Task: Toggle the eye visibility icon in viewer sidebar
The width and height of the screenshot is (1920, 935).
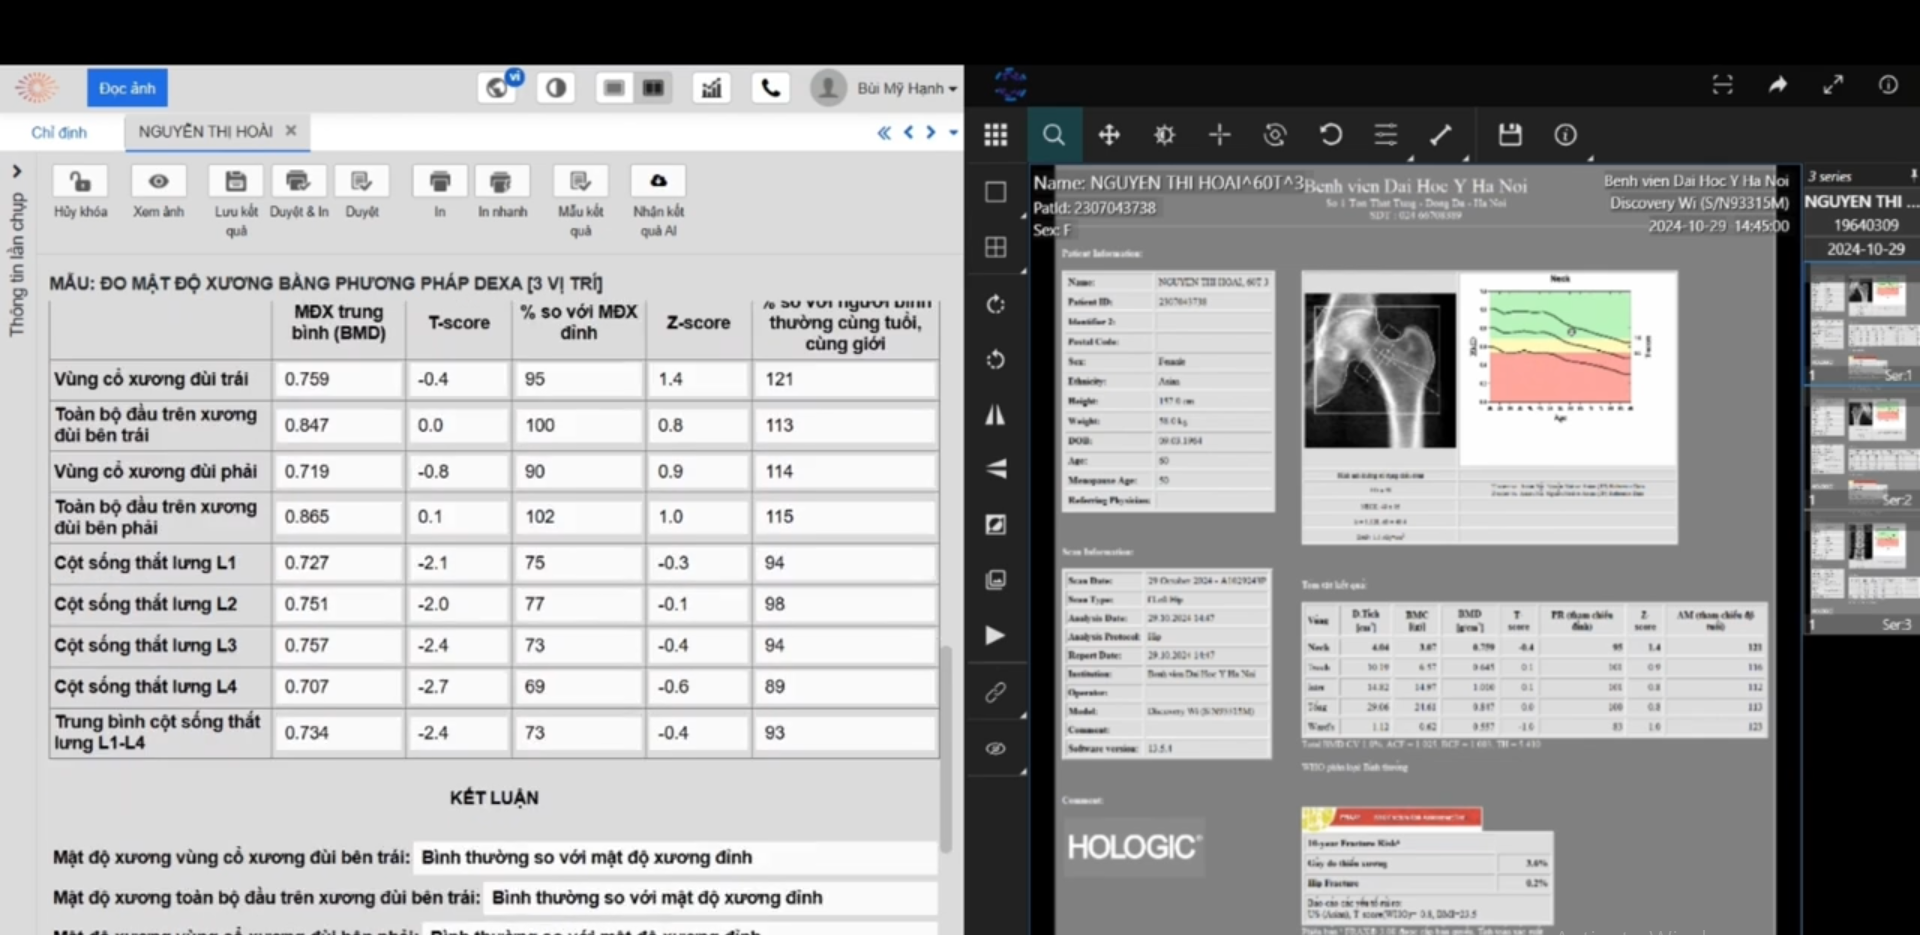Action: 996,748
